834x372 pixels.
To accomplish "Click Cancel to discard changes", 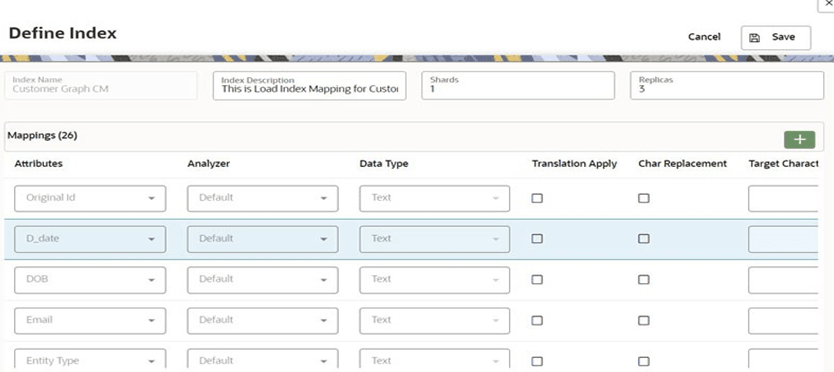I will 704,37.
